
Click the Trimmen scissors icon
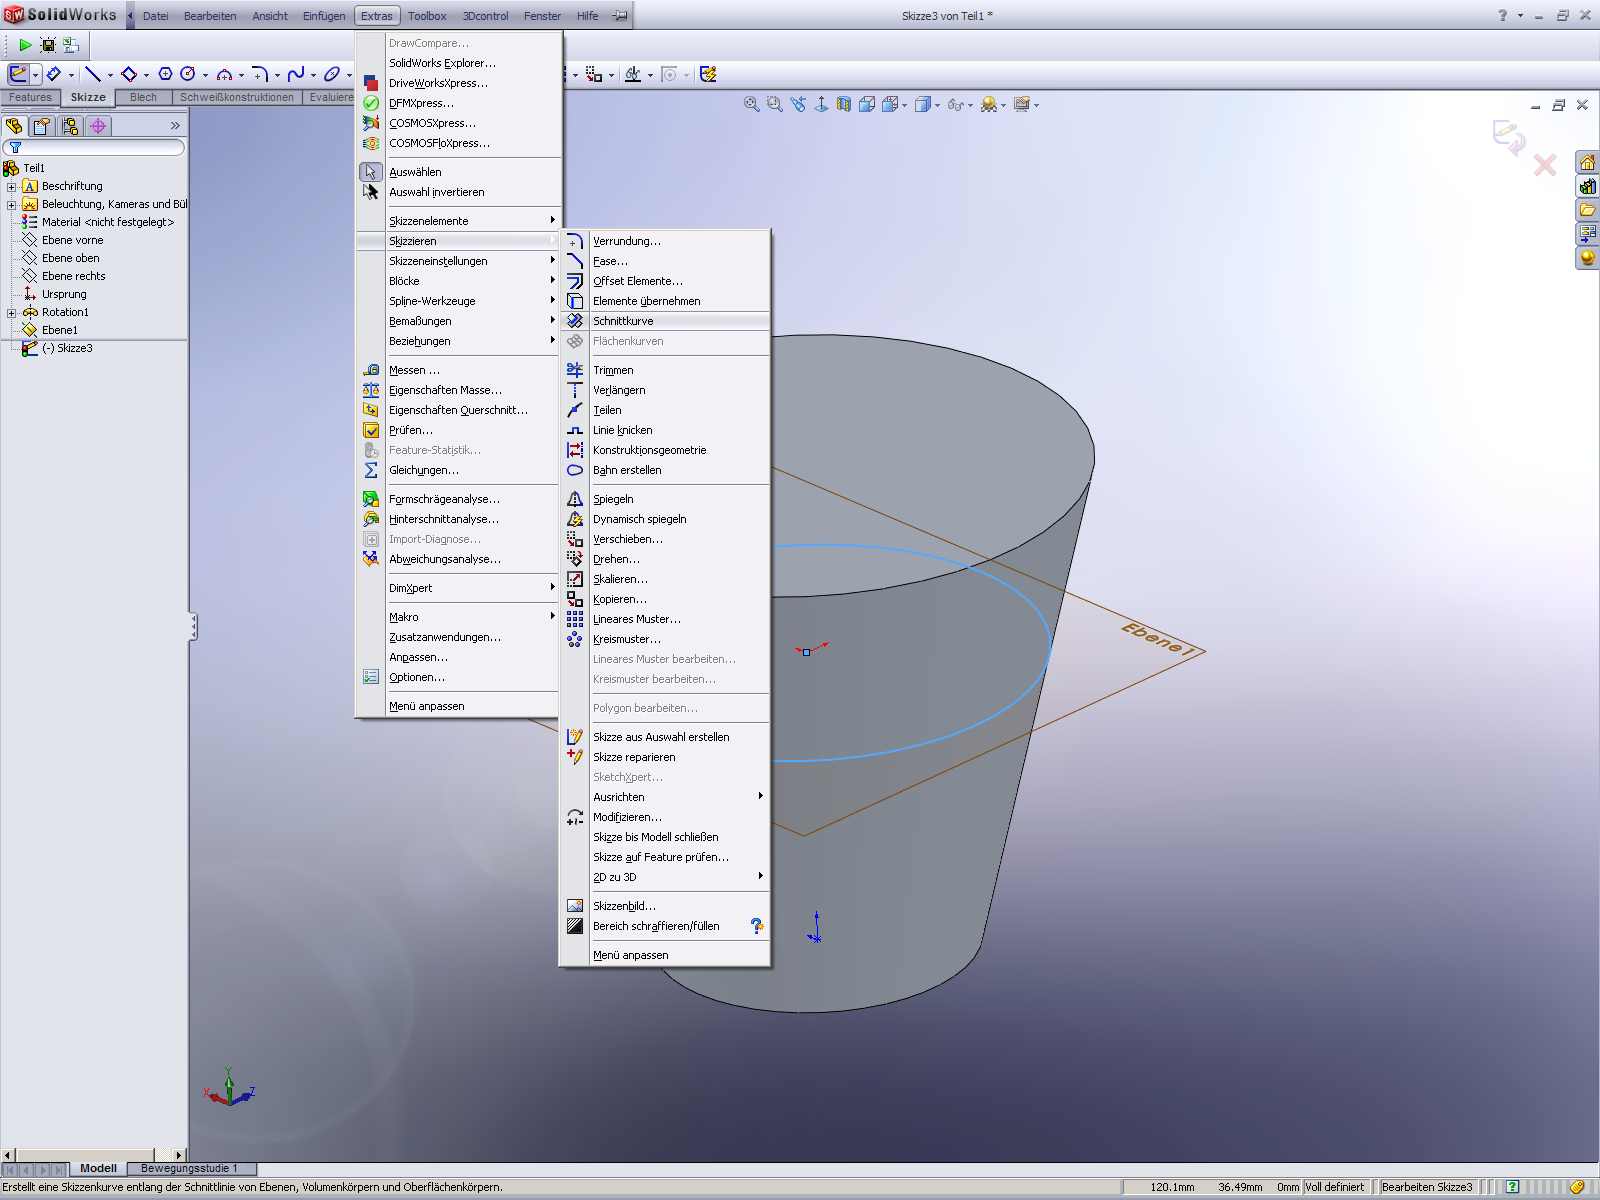tap(575, 370)
